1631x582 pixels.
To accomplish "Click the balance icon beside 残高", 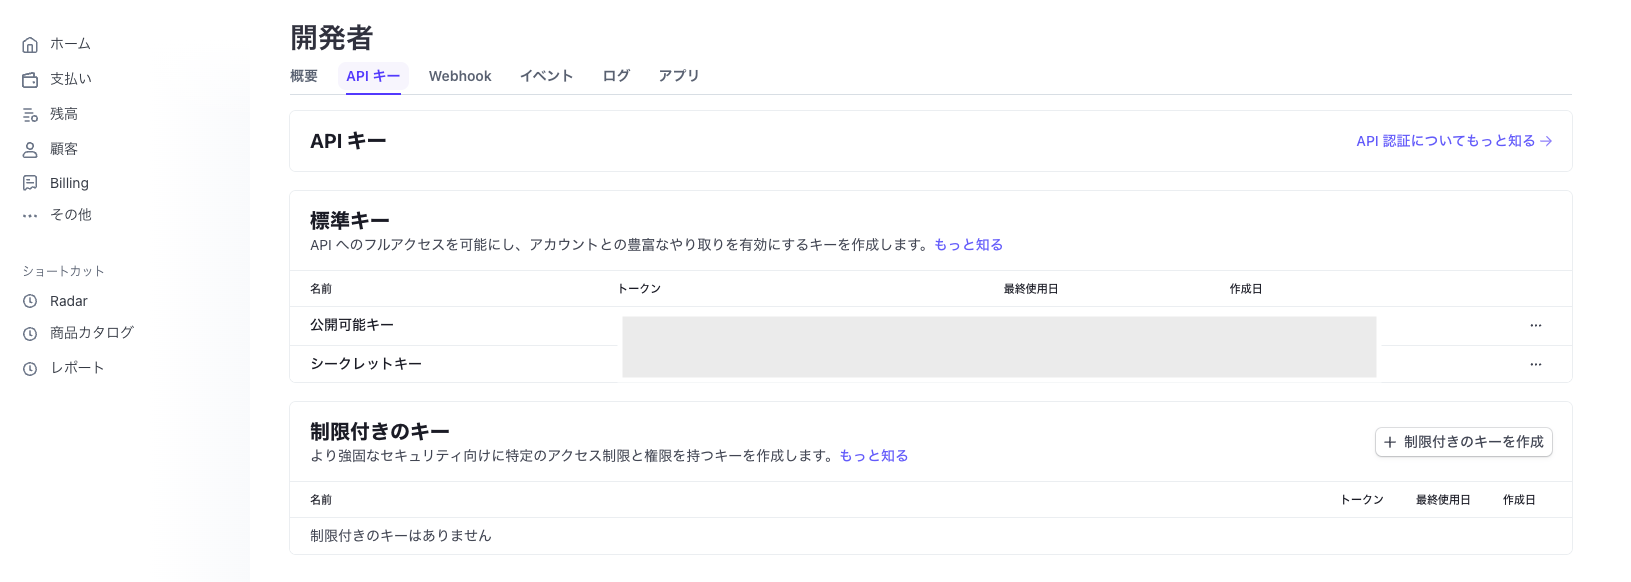I will click(30, 115).
